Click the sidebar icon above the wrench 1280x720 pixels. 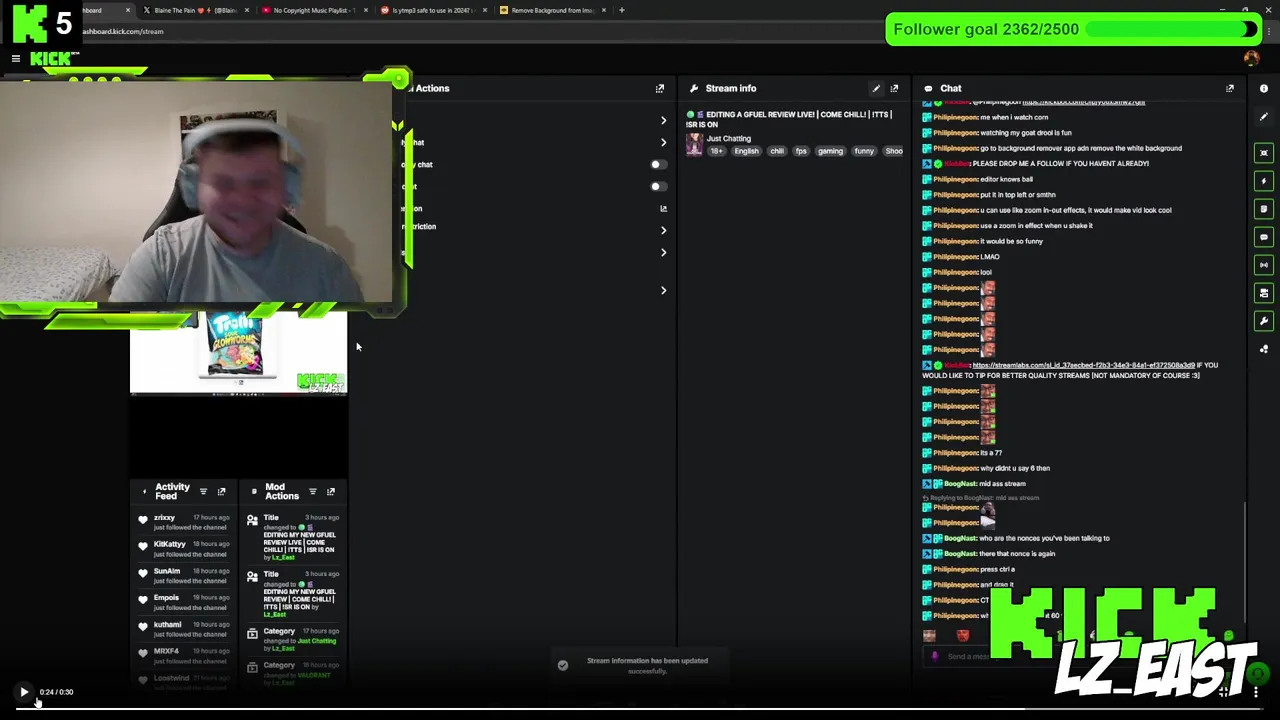click(1264, 293)
